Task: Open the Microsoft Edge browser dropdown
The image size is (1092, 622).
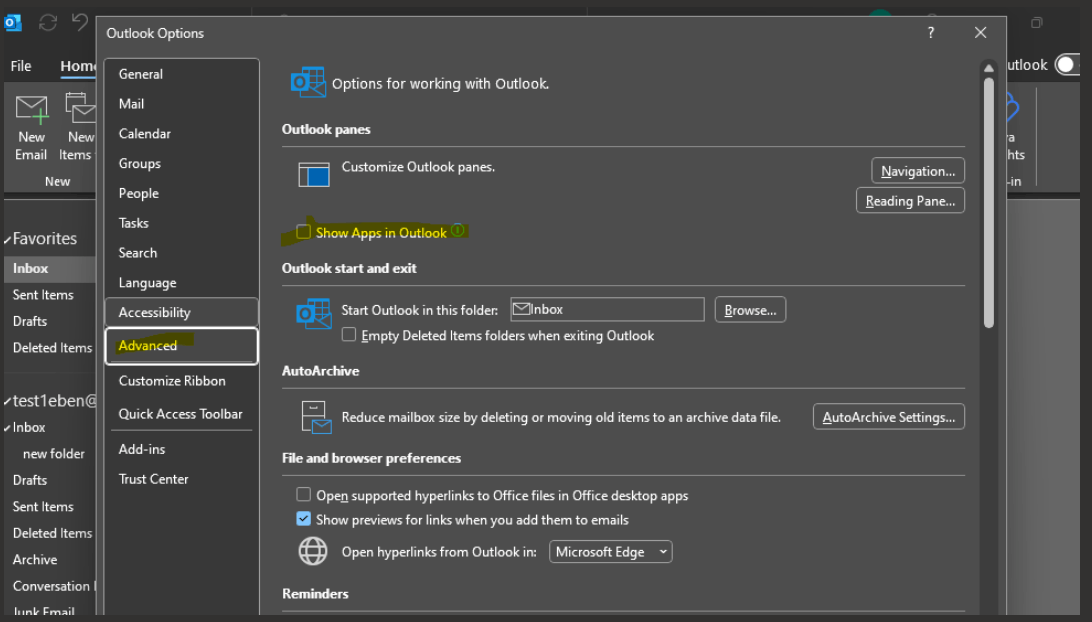Action: coord(611,552)
